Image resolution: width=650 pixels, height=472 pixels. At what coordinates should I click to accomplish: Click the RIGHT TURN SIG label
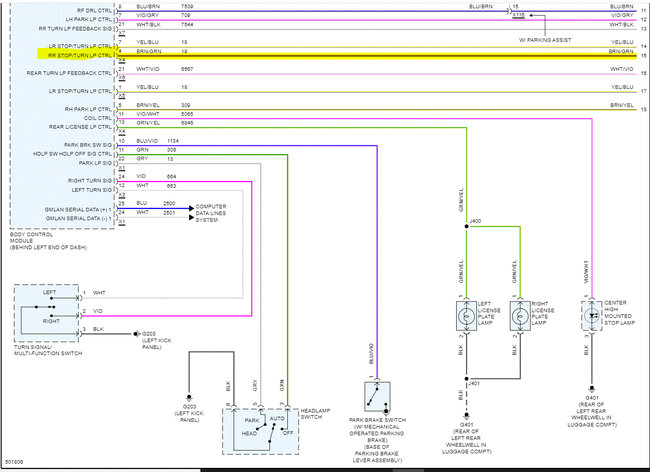[x=90, y=181]
